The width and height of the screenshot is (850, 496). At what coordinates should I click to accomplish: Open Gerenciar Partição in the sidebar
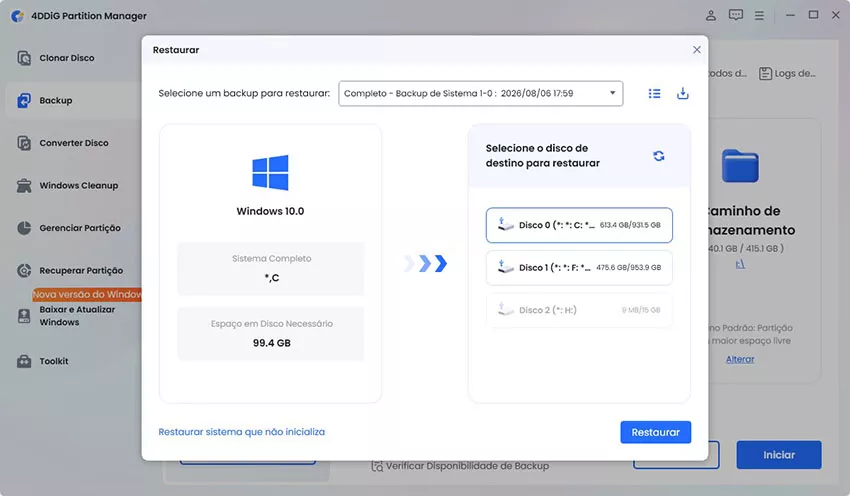pos(80,228)
